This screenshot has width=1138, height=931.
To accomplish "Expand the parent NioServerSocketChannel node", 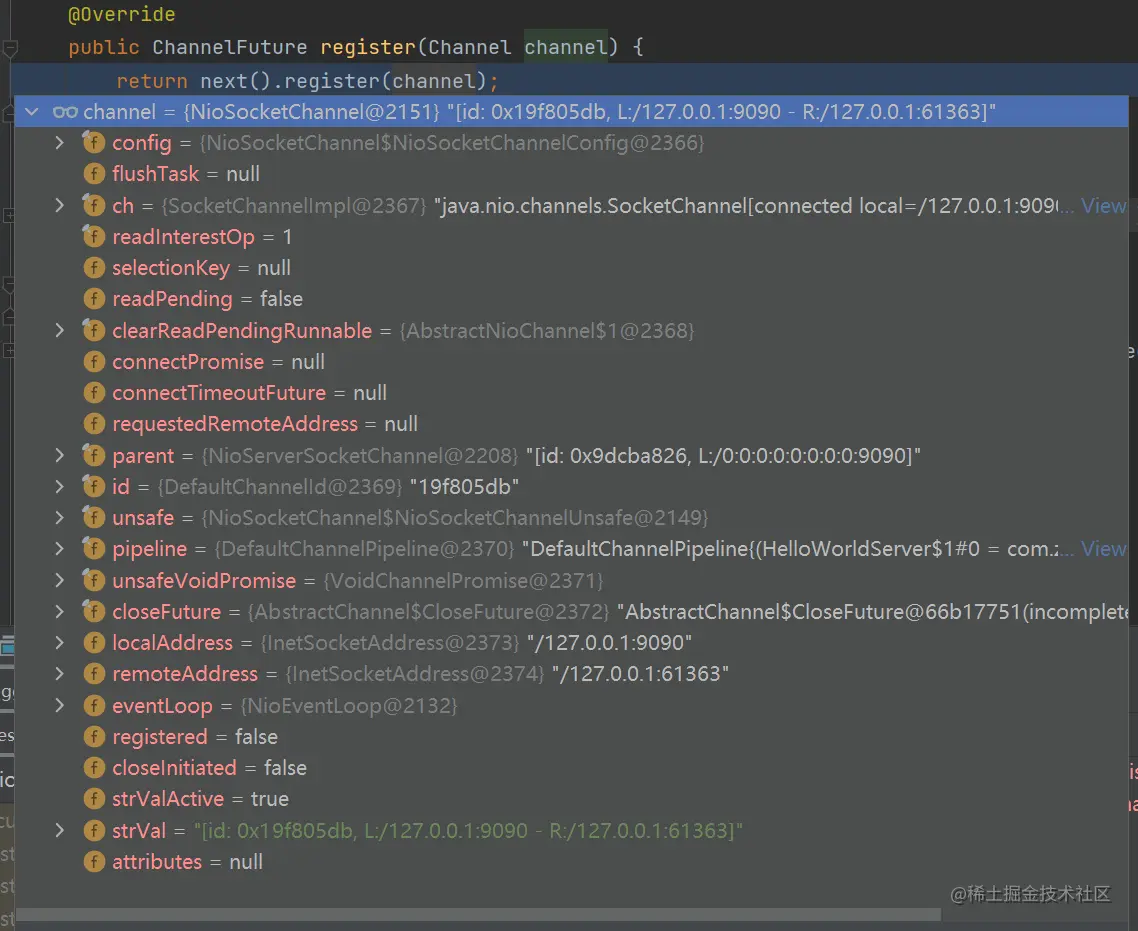I will pyautogui.click(x=60, y=455).
